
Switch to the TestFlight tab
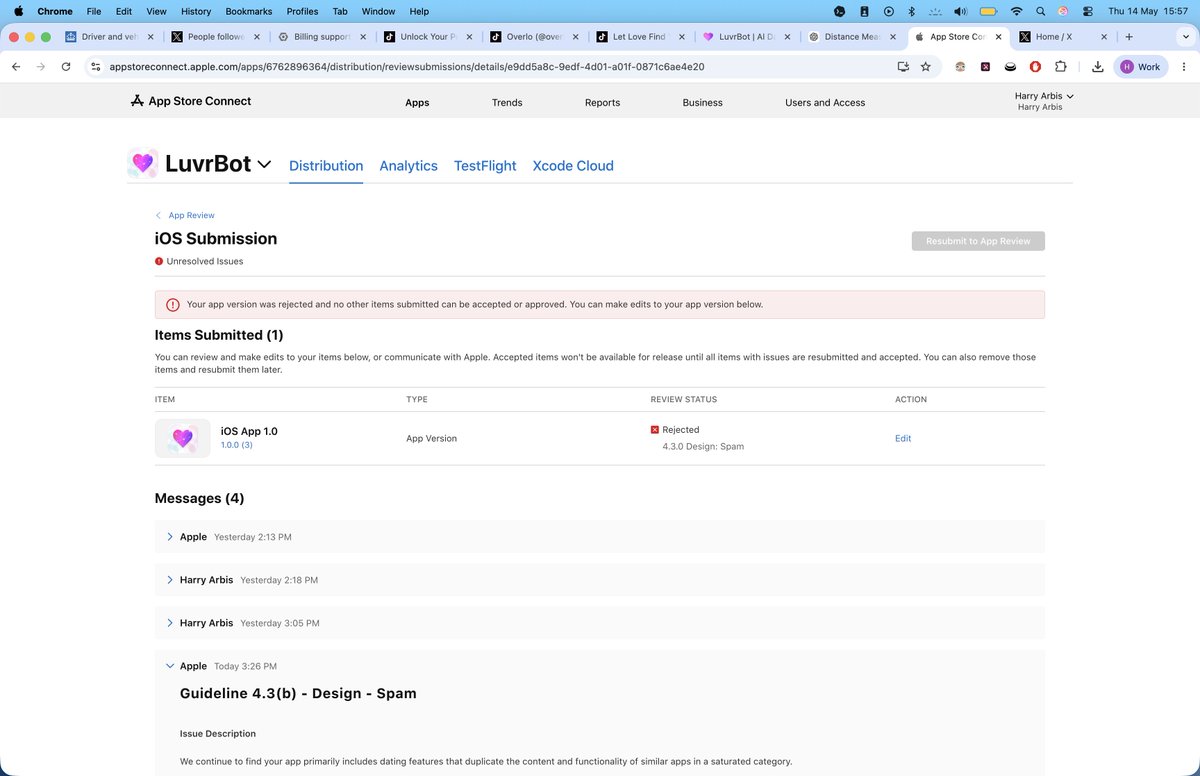coord(485,166)
